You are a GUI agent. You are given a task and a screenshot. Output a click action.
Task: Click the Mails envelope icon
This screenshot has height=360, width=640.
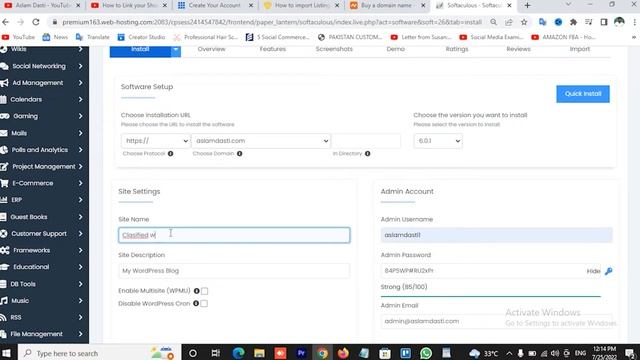coord(4,133)
